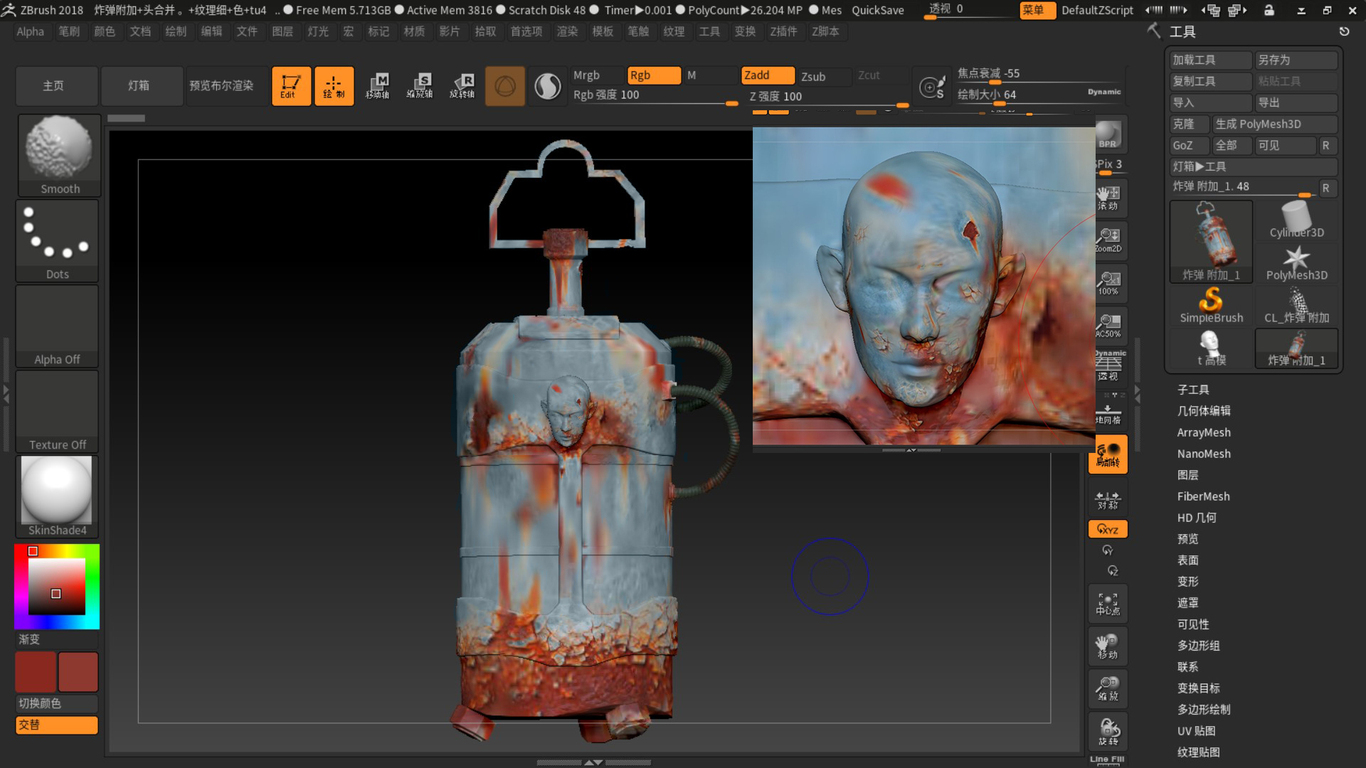Expand the 多边形组 section
The image size is (1366, 768).
pos(1198,646)
